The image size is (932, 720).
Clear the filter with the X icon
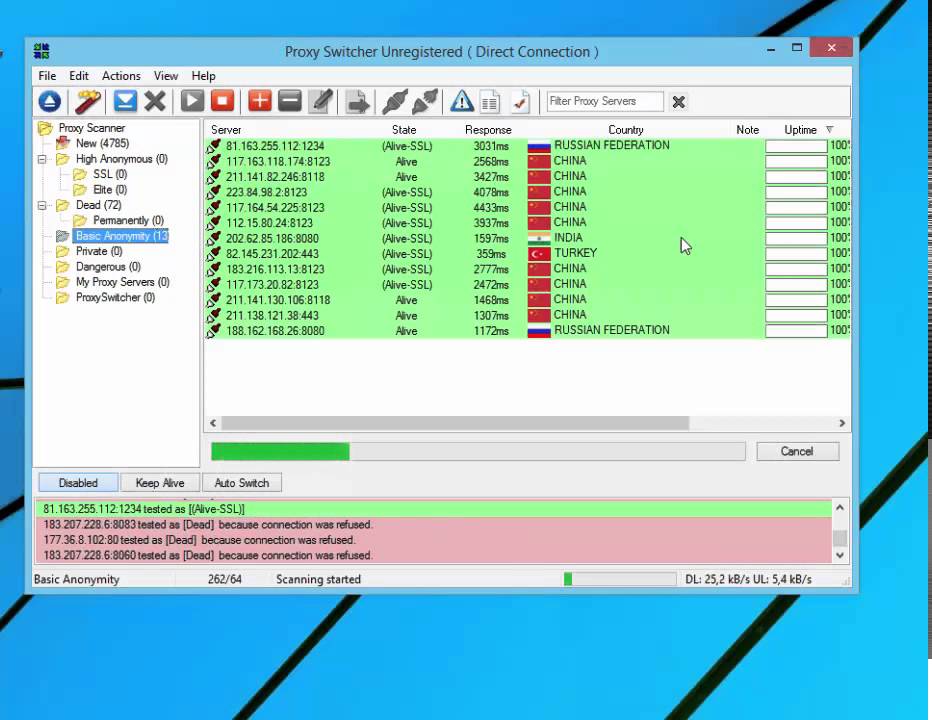pyautogui.click(x=678, y=102)
